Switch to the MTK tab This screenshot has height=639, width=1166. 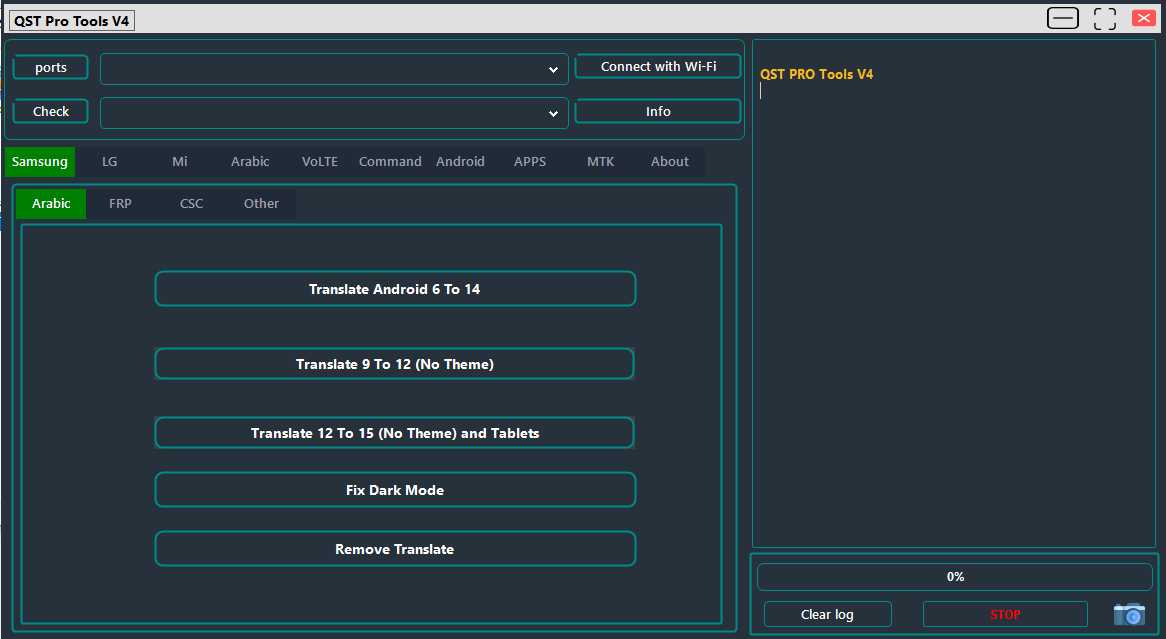point(600,161)
